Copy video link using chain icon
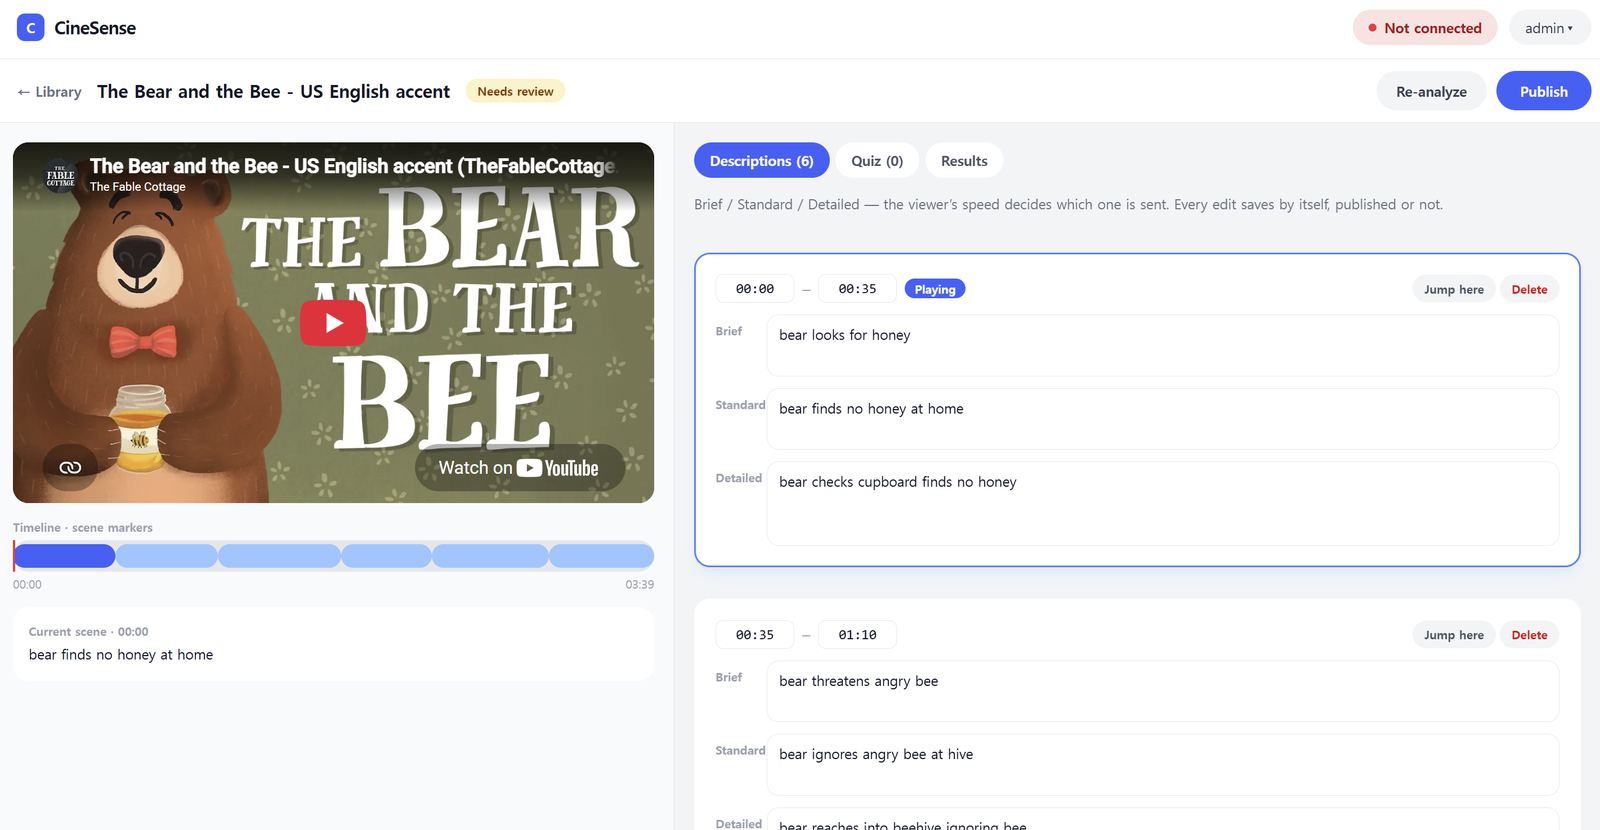Image resolution: width=1600 pixels, height=830 pixels. pyautogui.click(x=70, y=467)
